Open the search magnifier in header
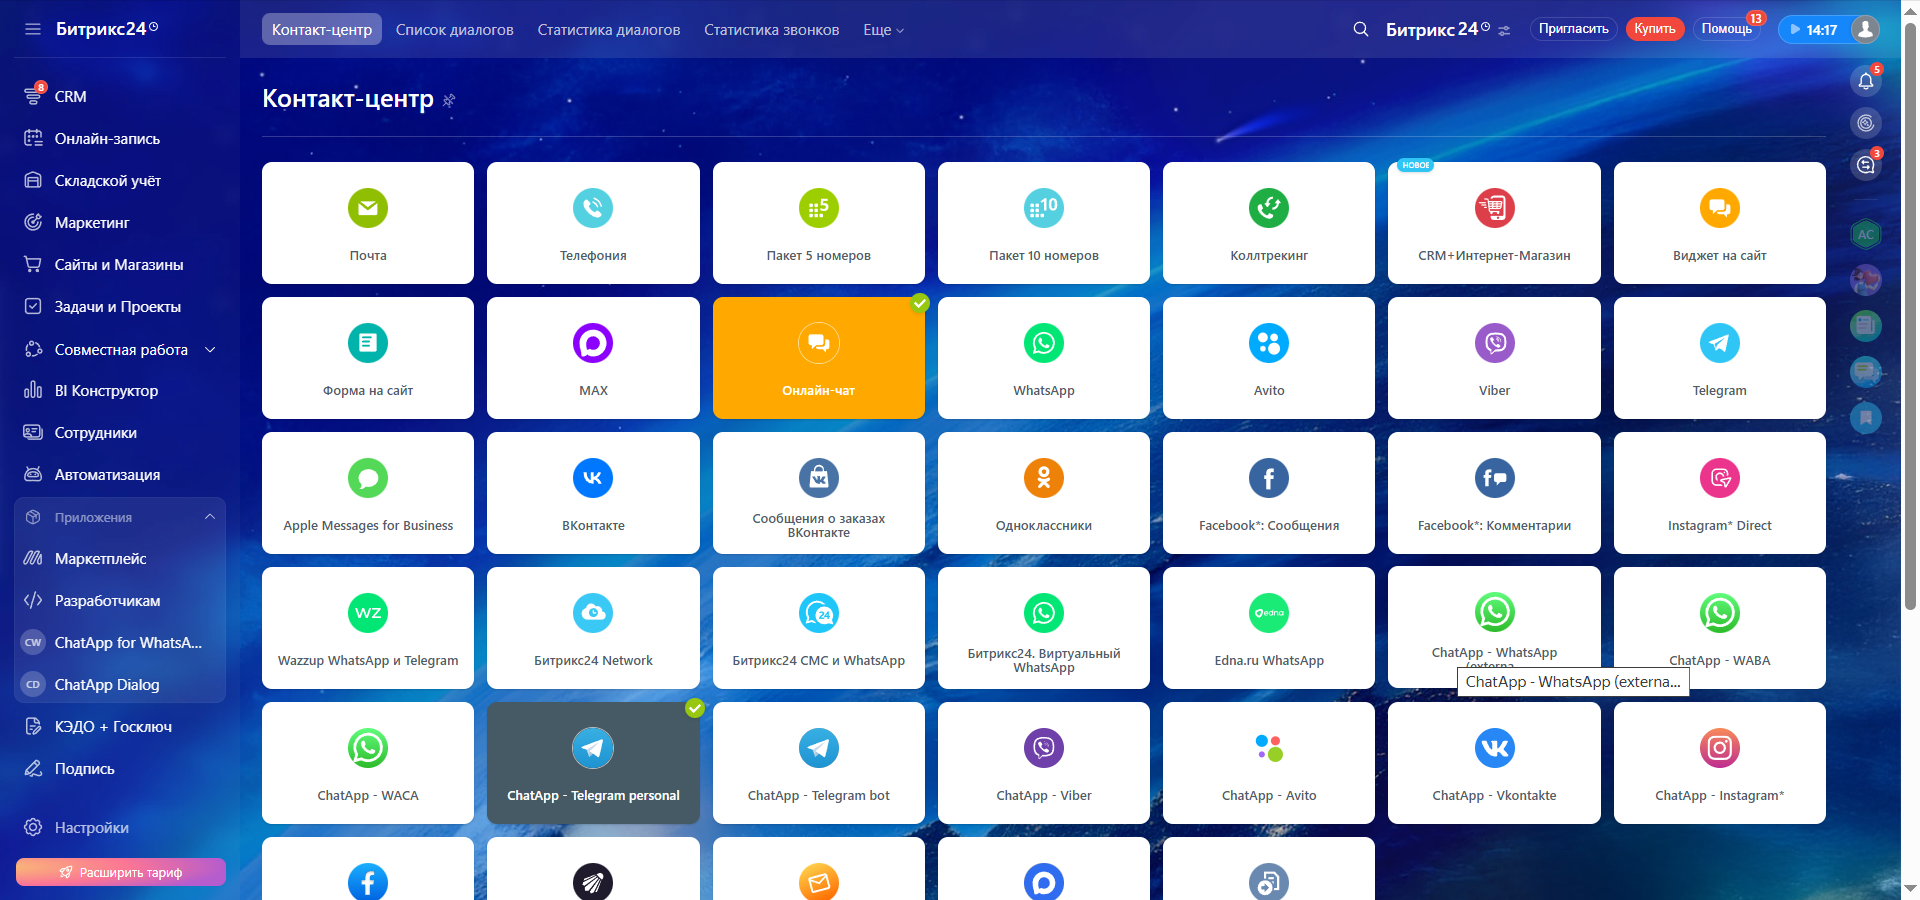1920x900 pixels. 1360,30
